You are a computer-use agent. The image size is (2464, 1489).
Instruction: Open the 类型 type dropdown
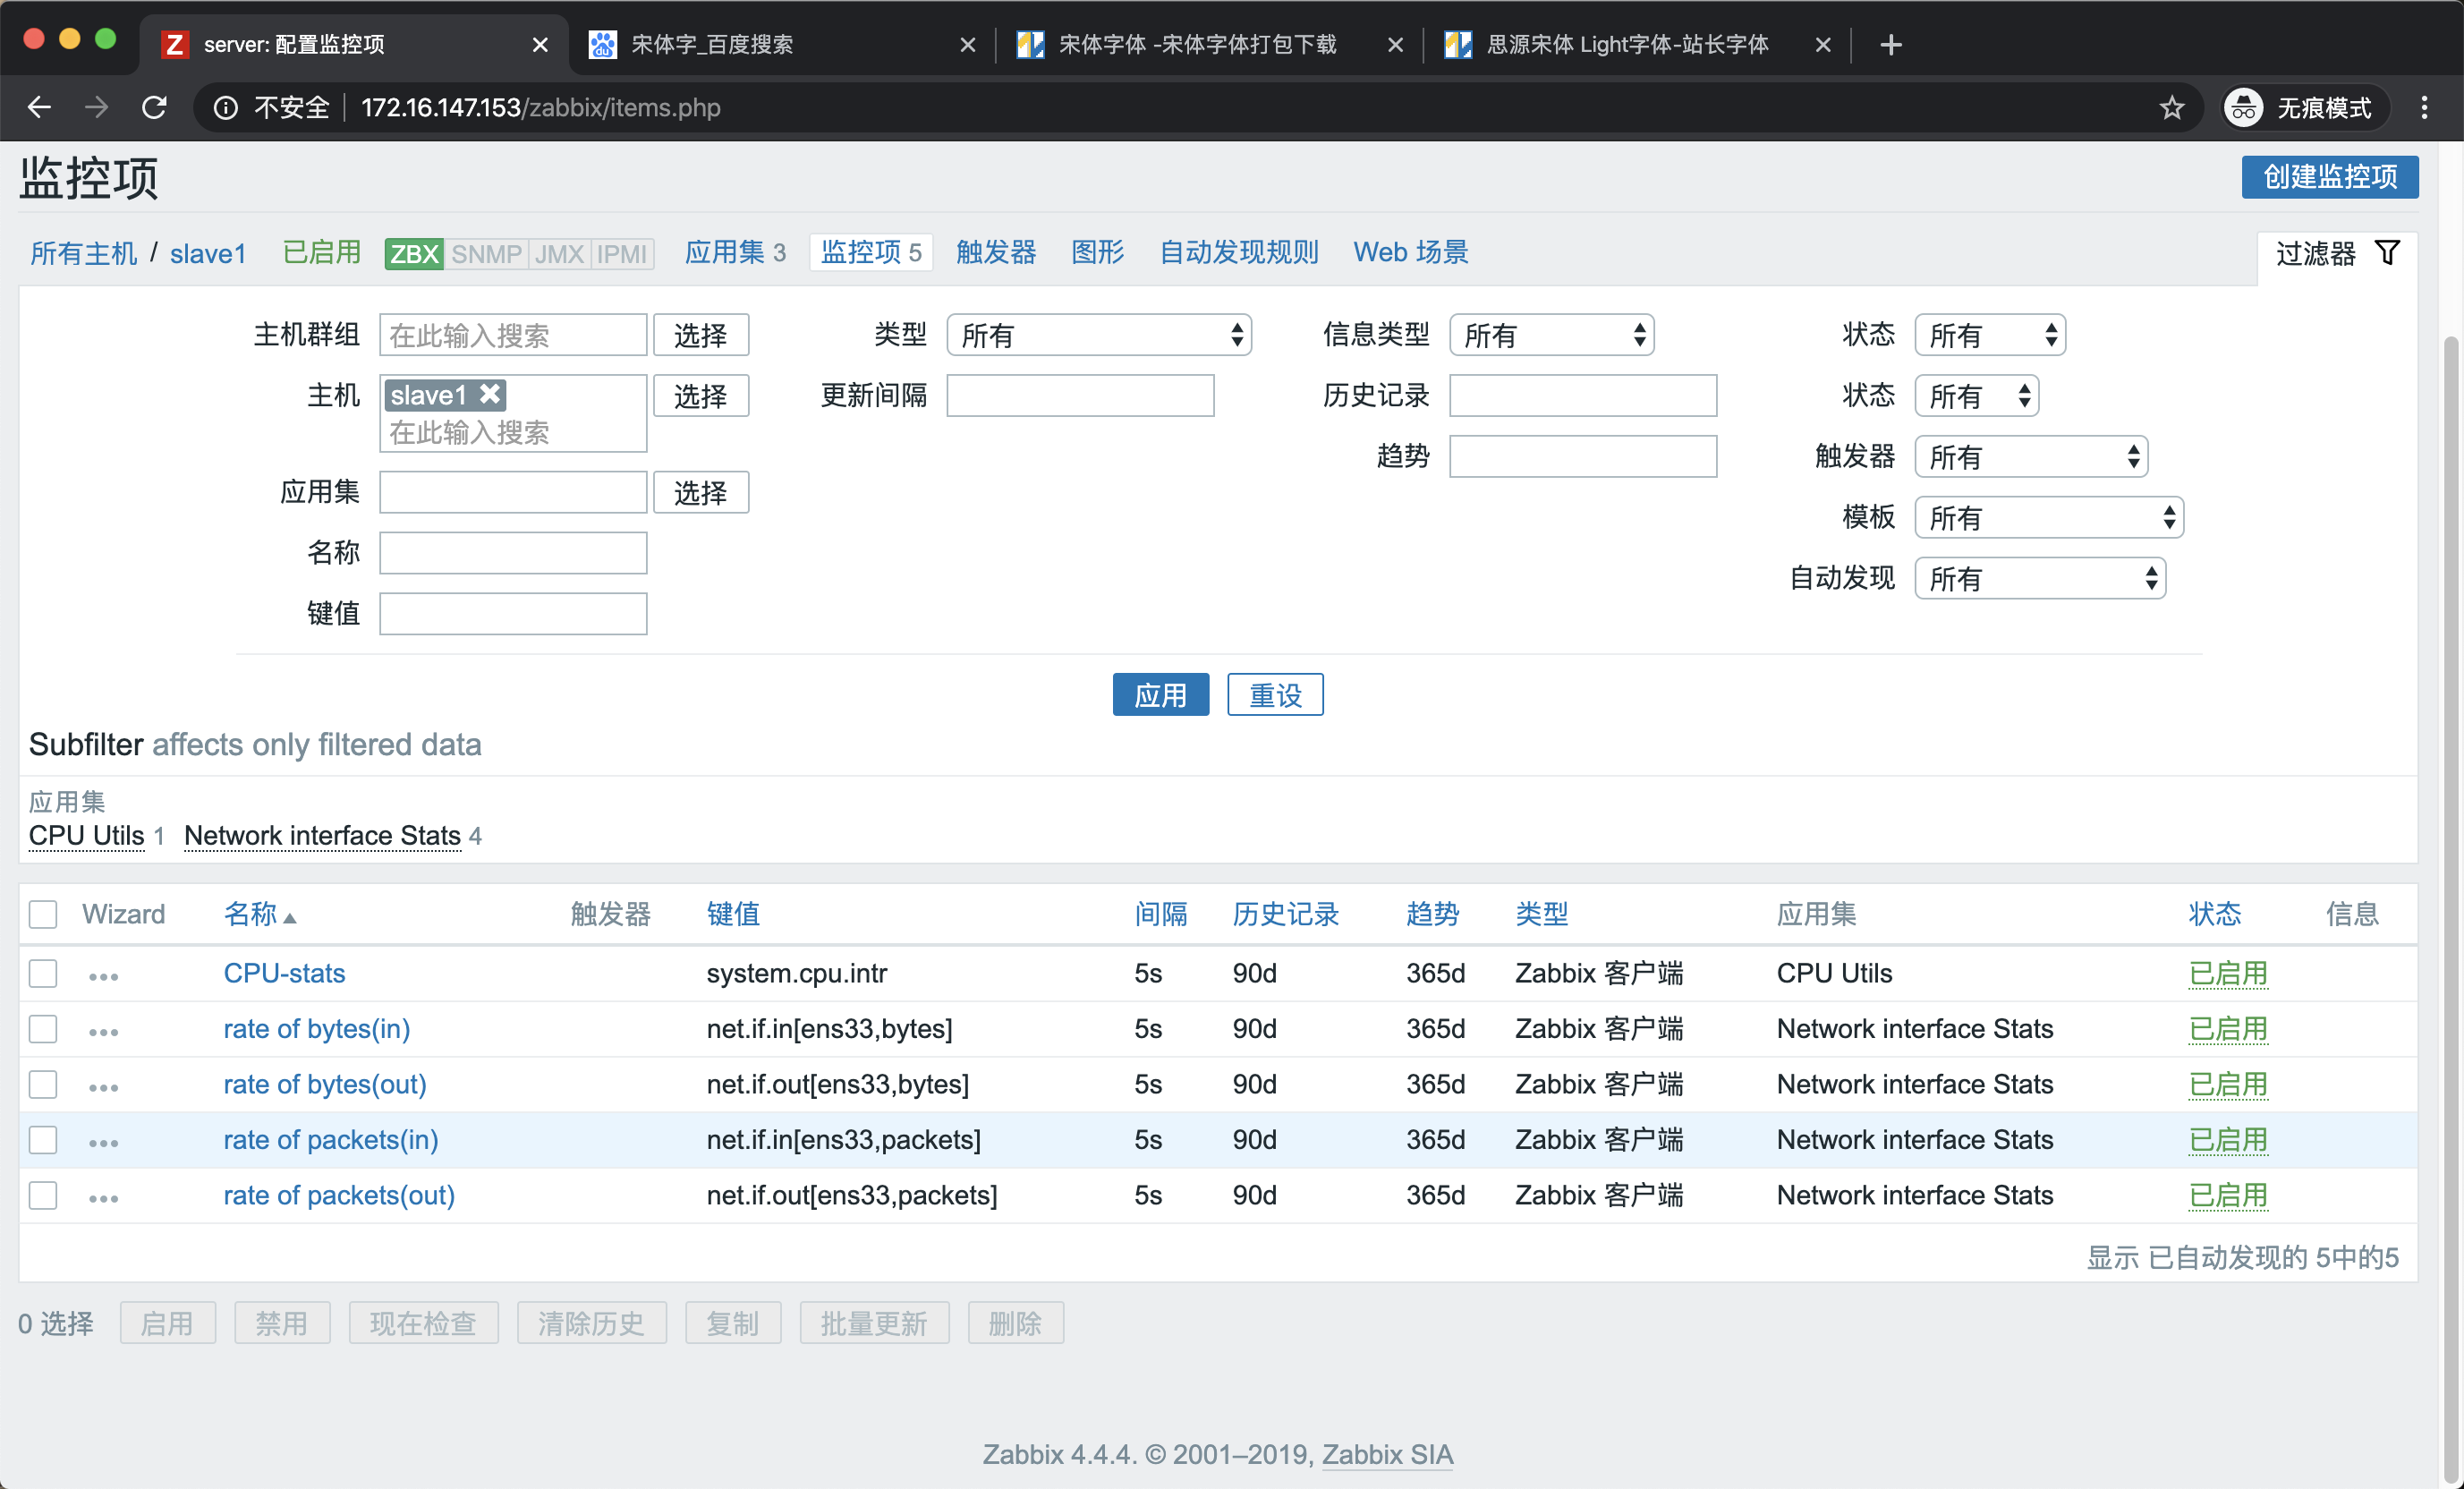[x=1098, y=335]
